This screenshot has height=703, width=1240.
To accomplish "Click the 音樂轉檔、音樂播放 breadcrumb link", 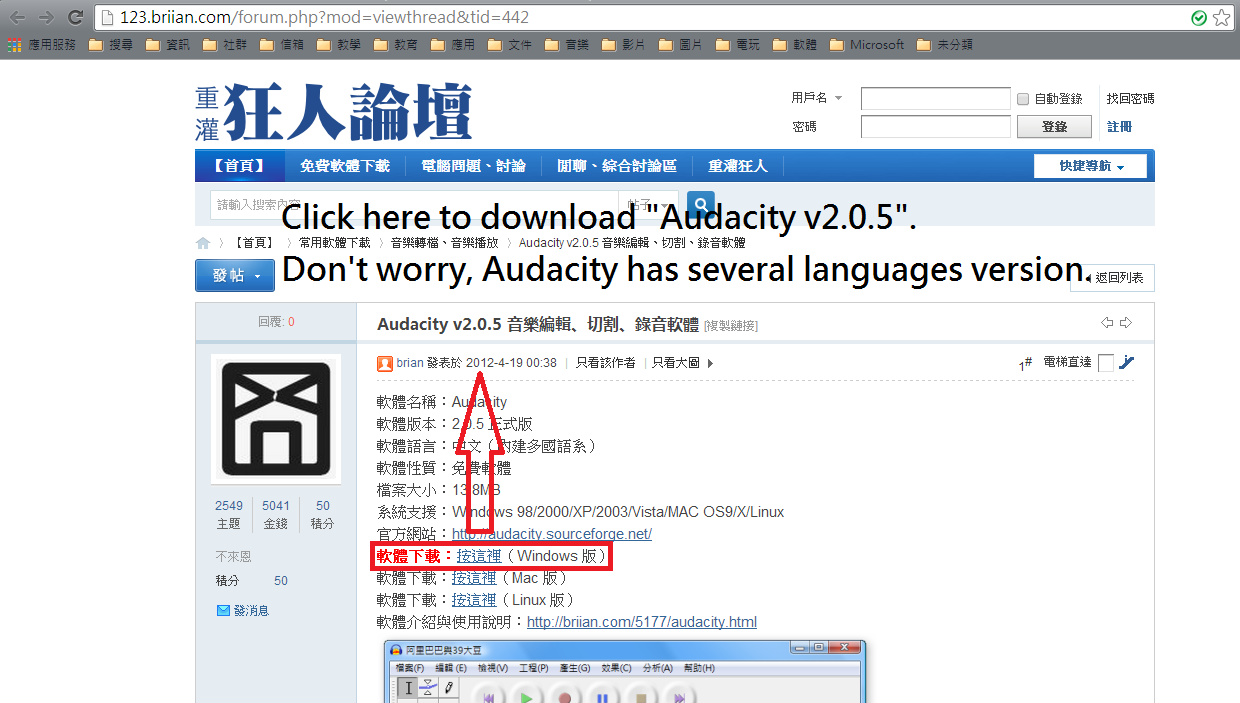I will pyautogui.click(x=444, y=243).
